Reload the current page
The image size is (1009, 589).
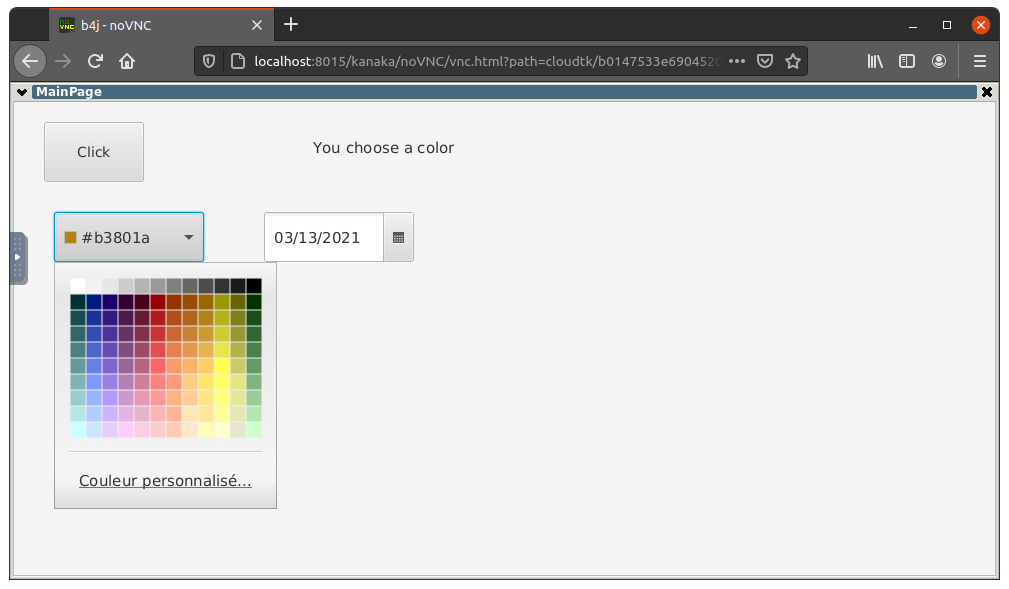(x=95, y=61)
